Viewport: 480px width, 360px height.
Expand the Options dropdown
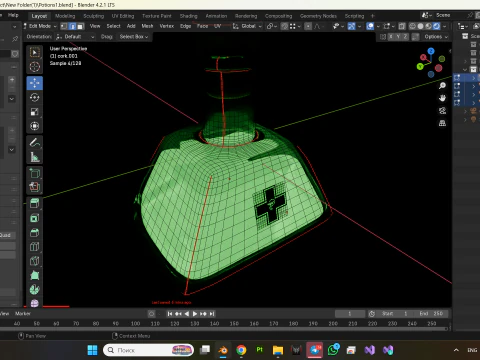(436, 37)
